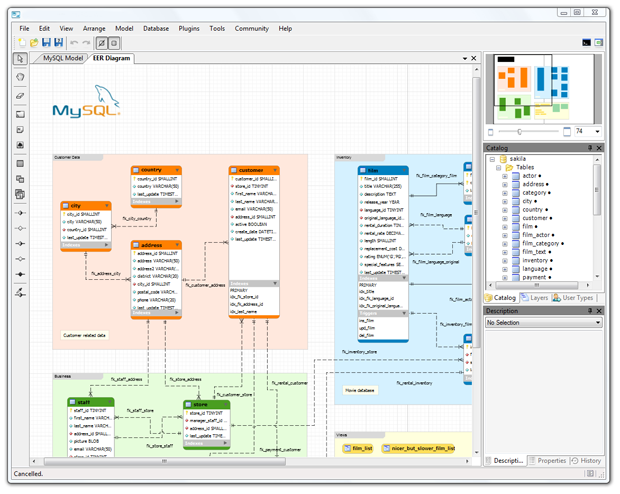Expand the actor table node
The height and width of the screenshot is (494, 620).
[x=505, y=176]
